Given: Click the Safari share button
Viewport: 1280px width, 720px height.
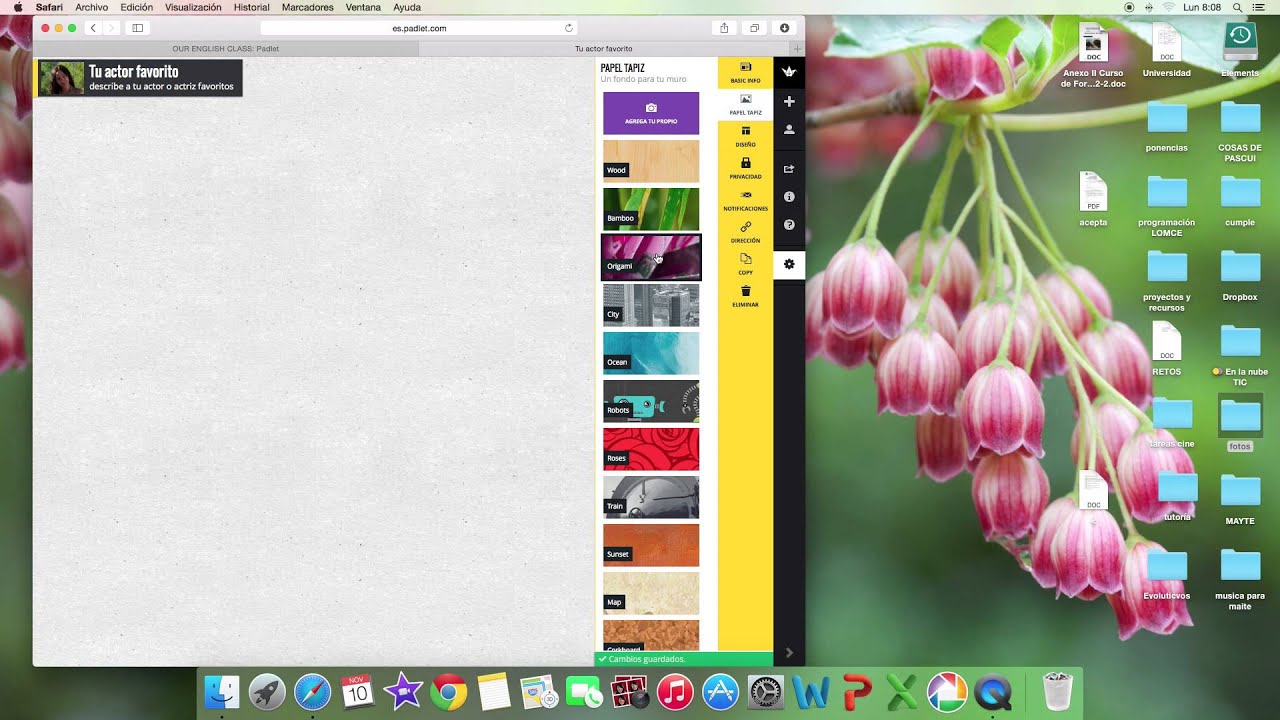Looking at the screenshot, I should pos(724,28).
